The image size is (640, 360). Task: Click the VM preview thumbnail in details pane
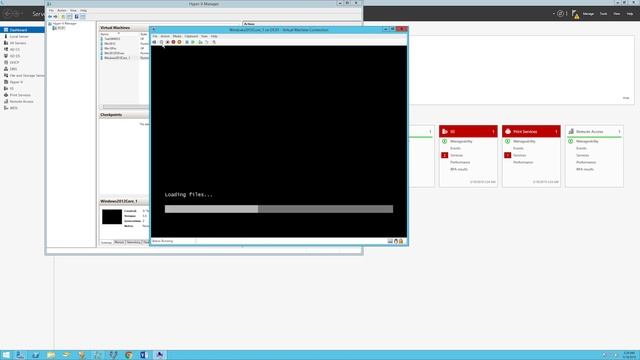point(112,217)
